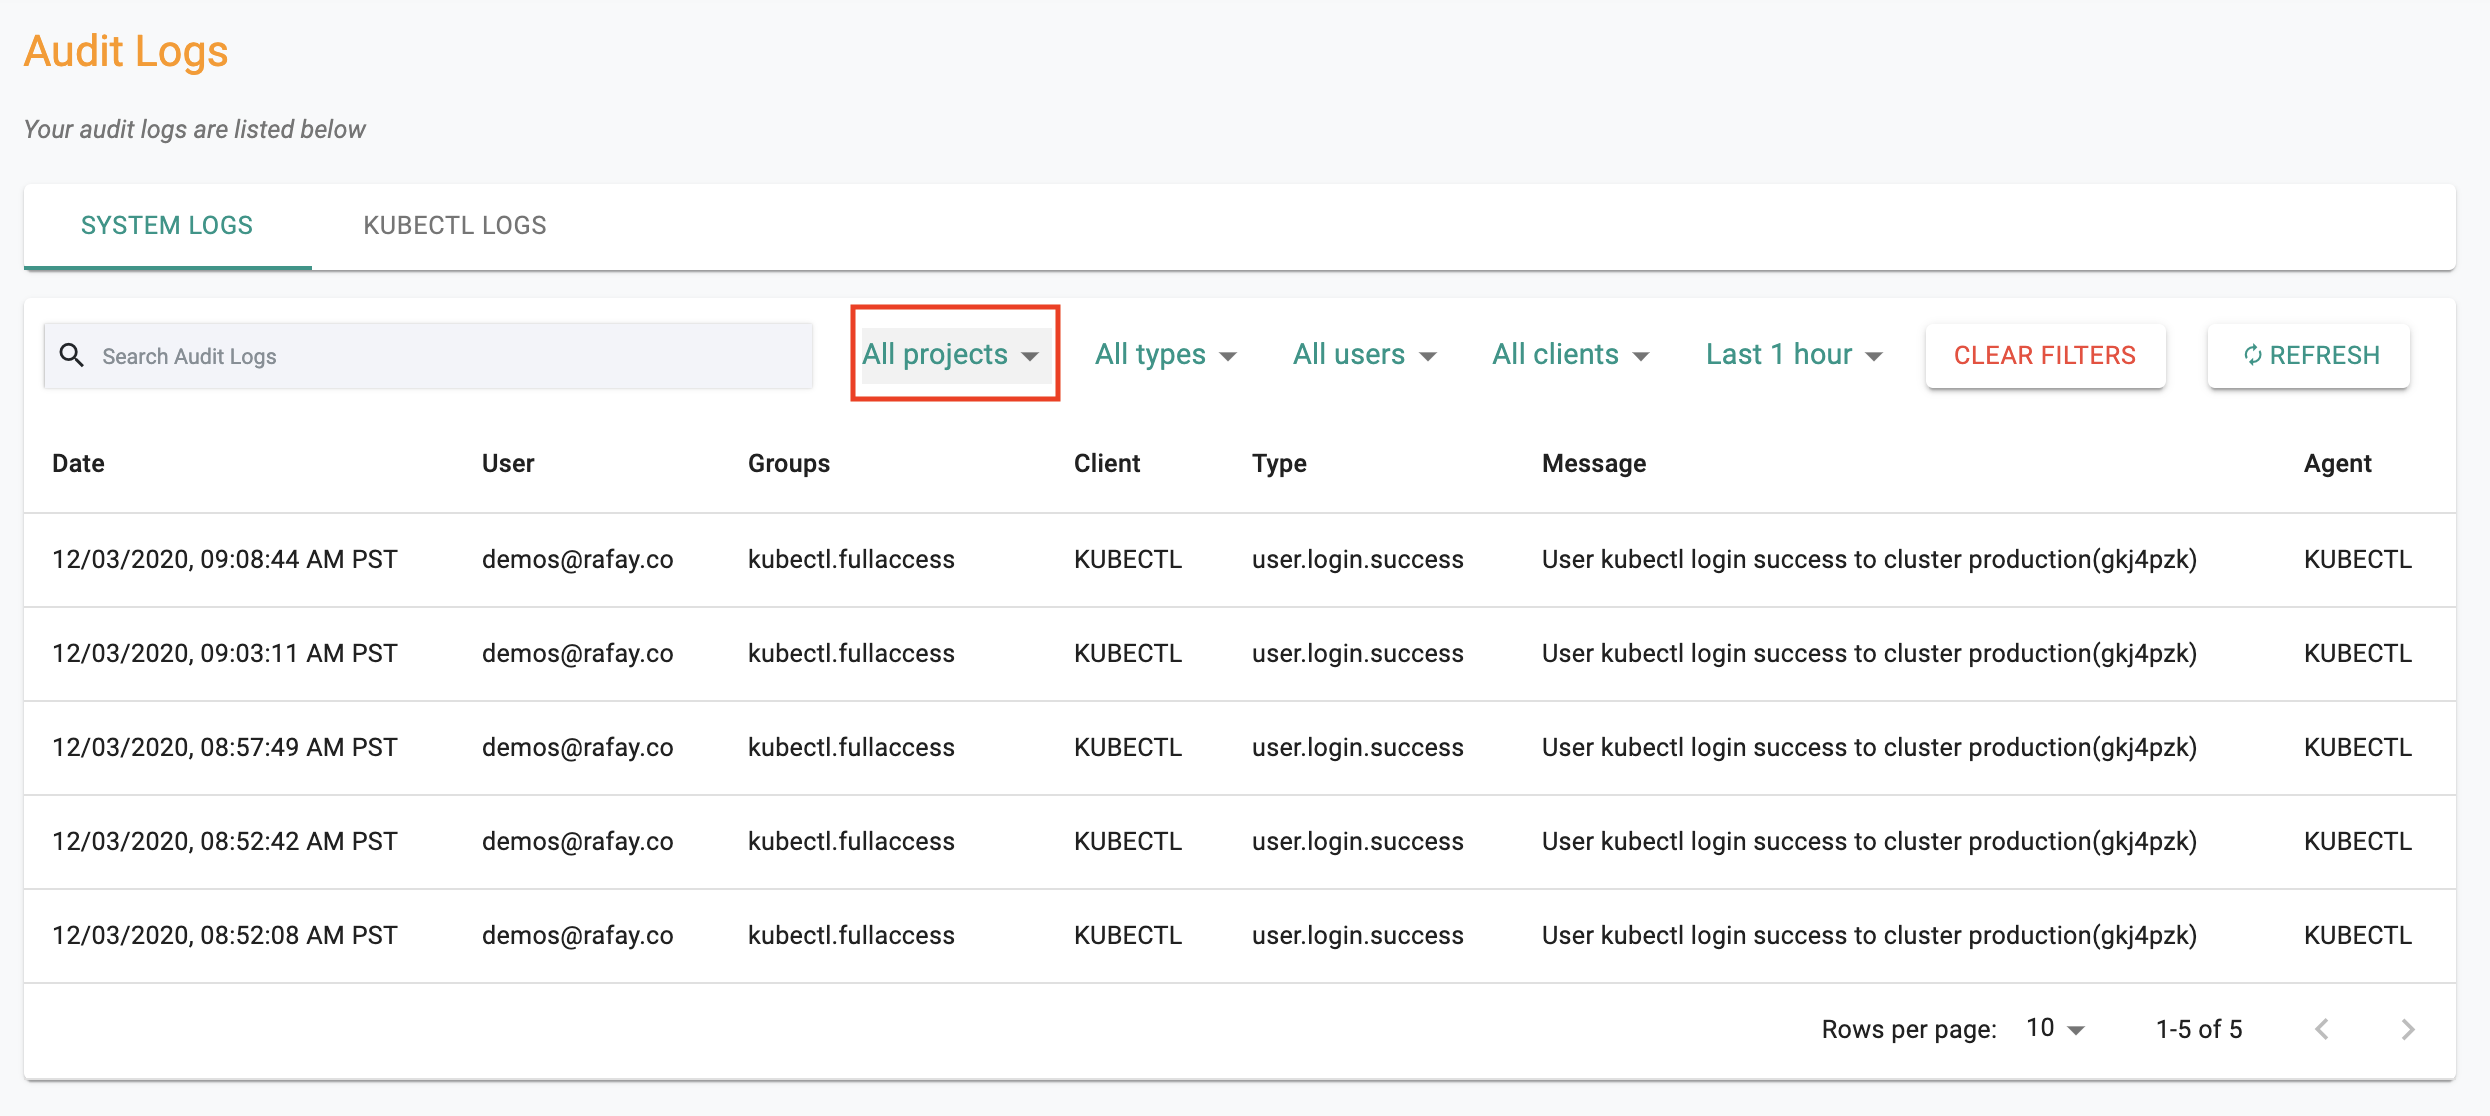Focus the Search Audit Logs field
Image resolution: width=2490 pixels, height=1116 pixels.
click(428, 355)
